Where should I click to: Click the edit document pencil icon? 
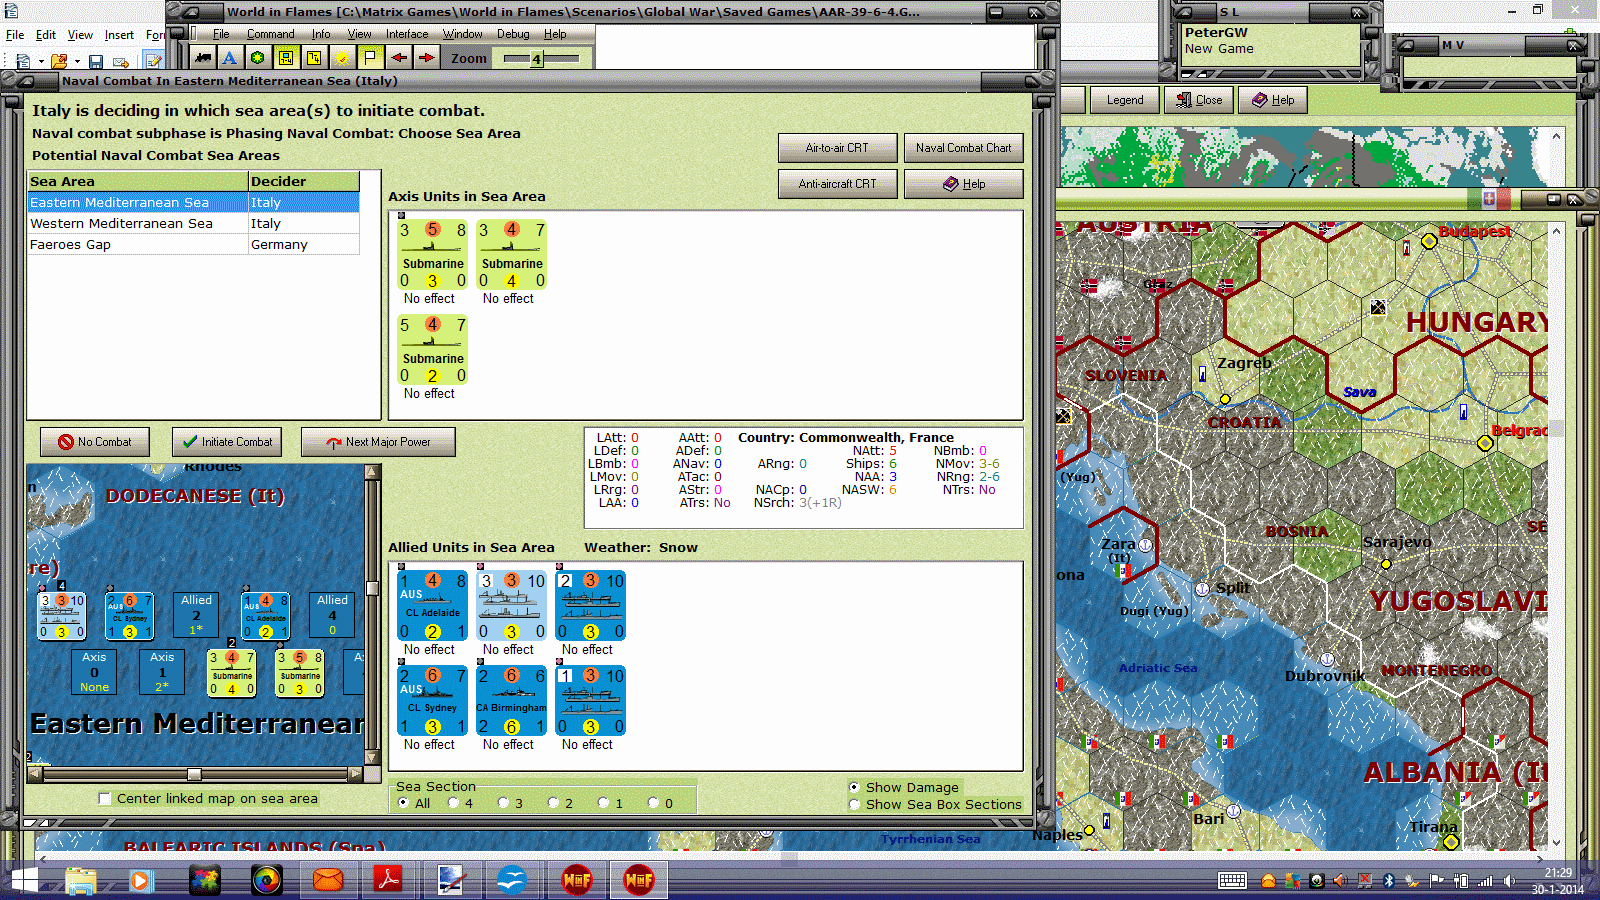click(153, 62)
